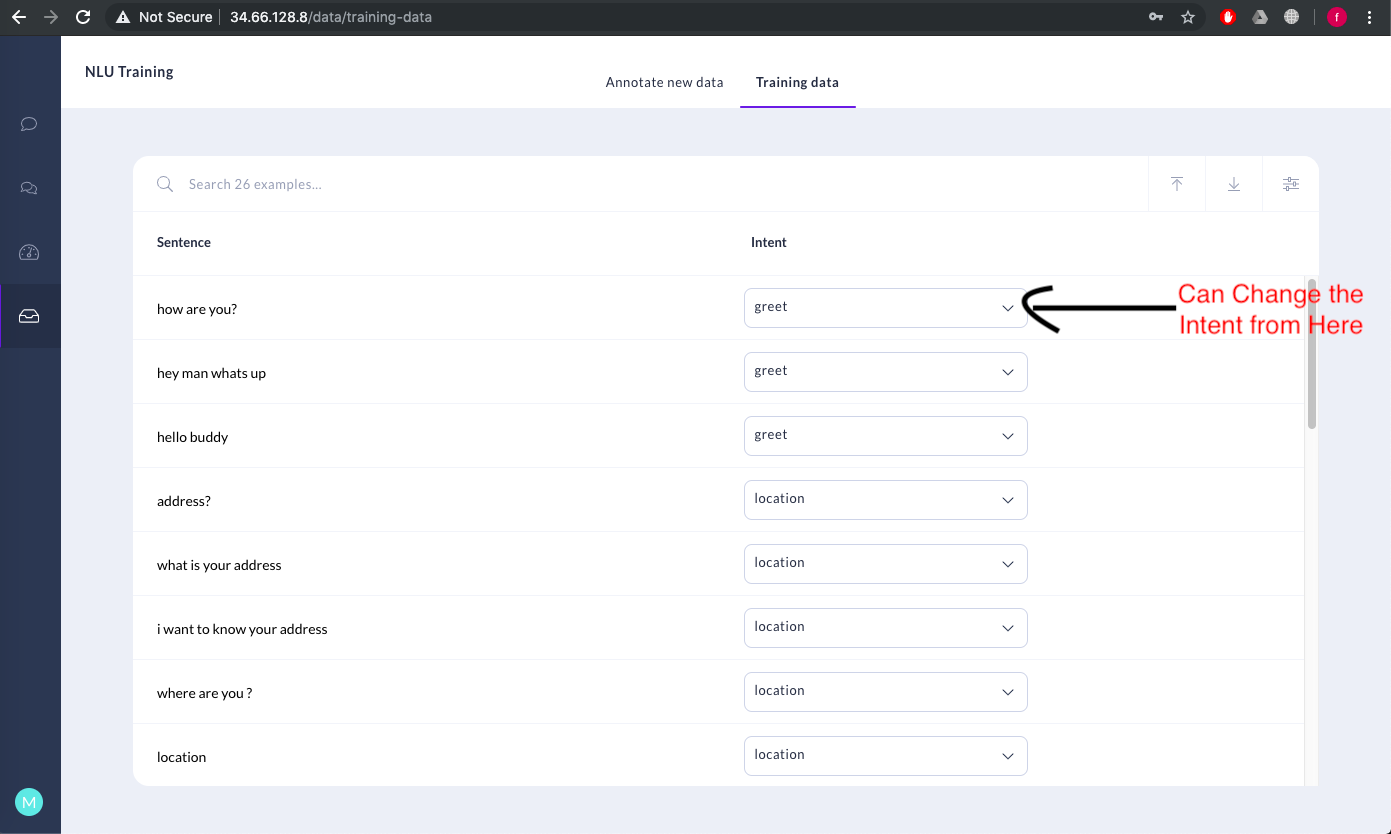The height and width of the screenshot is (834, 1391).
Task: Select the Training data tab
Action: (x=797, y=82)
